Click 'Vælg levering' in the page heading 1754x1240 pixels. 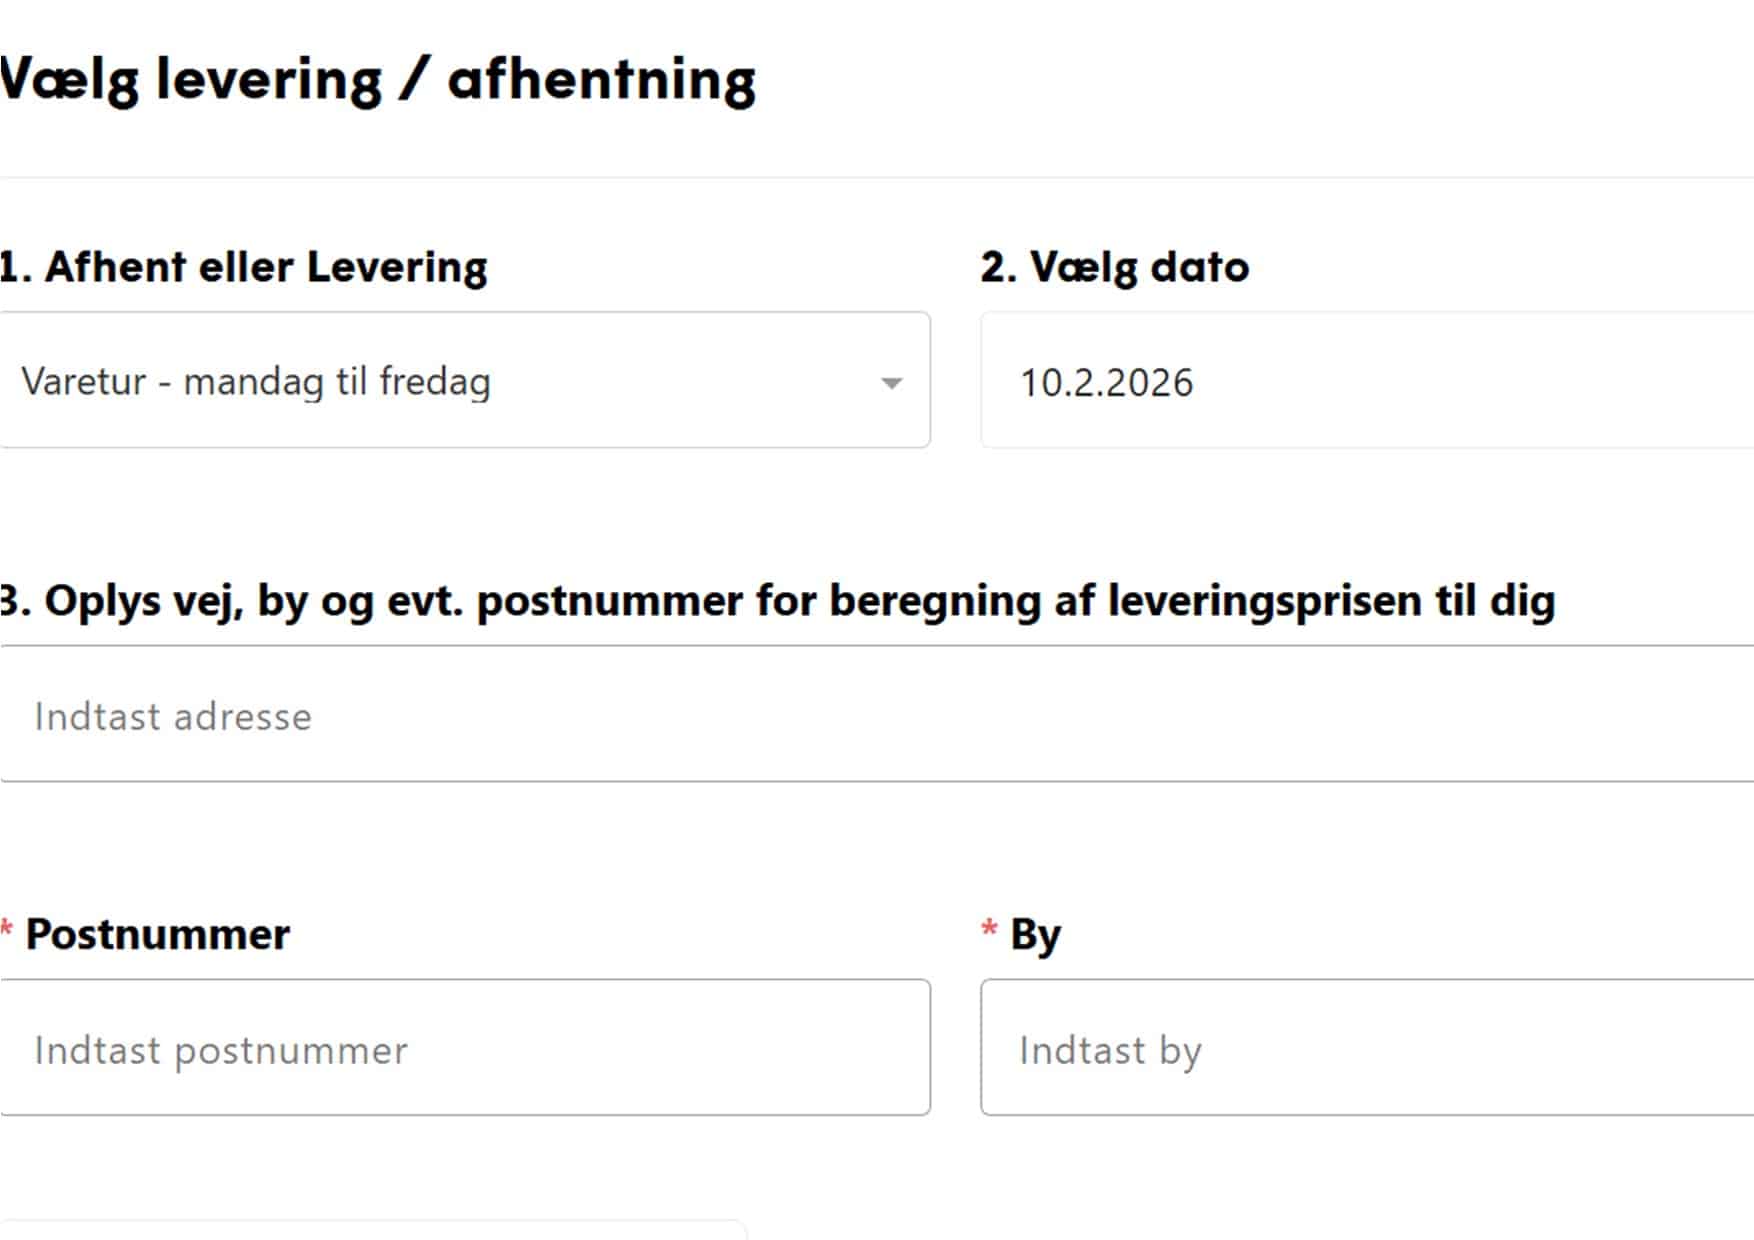(x=190, y=80)
